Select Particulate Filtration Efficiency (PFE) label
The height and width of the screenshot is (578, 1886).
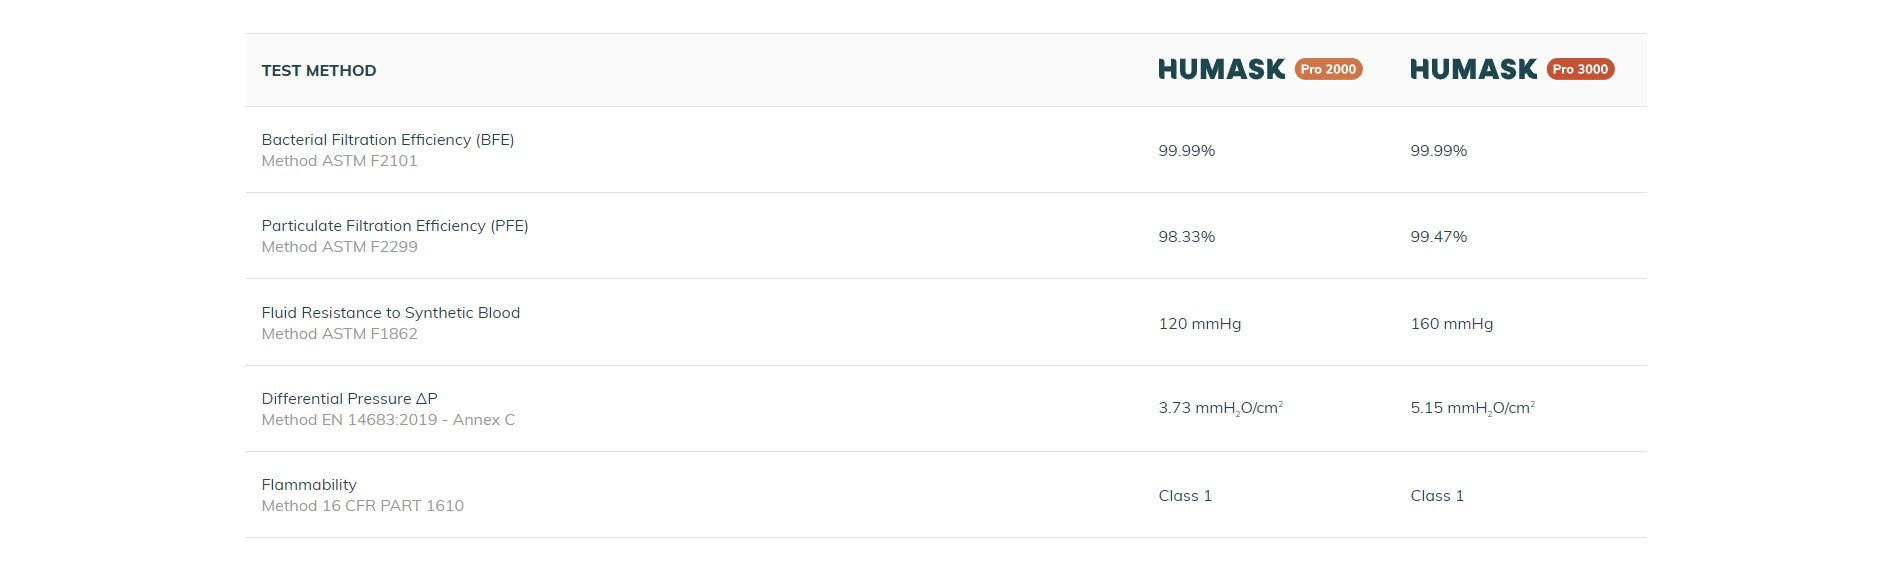(x=395, y=225)
